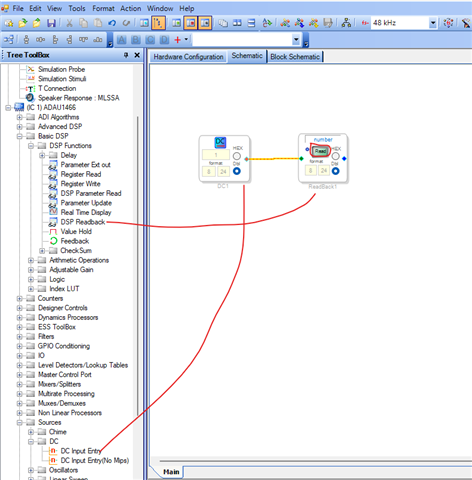The height and width of the screenshot is (480, 472).
Task: Click the DC1 output pin
Action: pyautogui.click(x=246, y=159)
